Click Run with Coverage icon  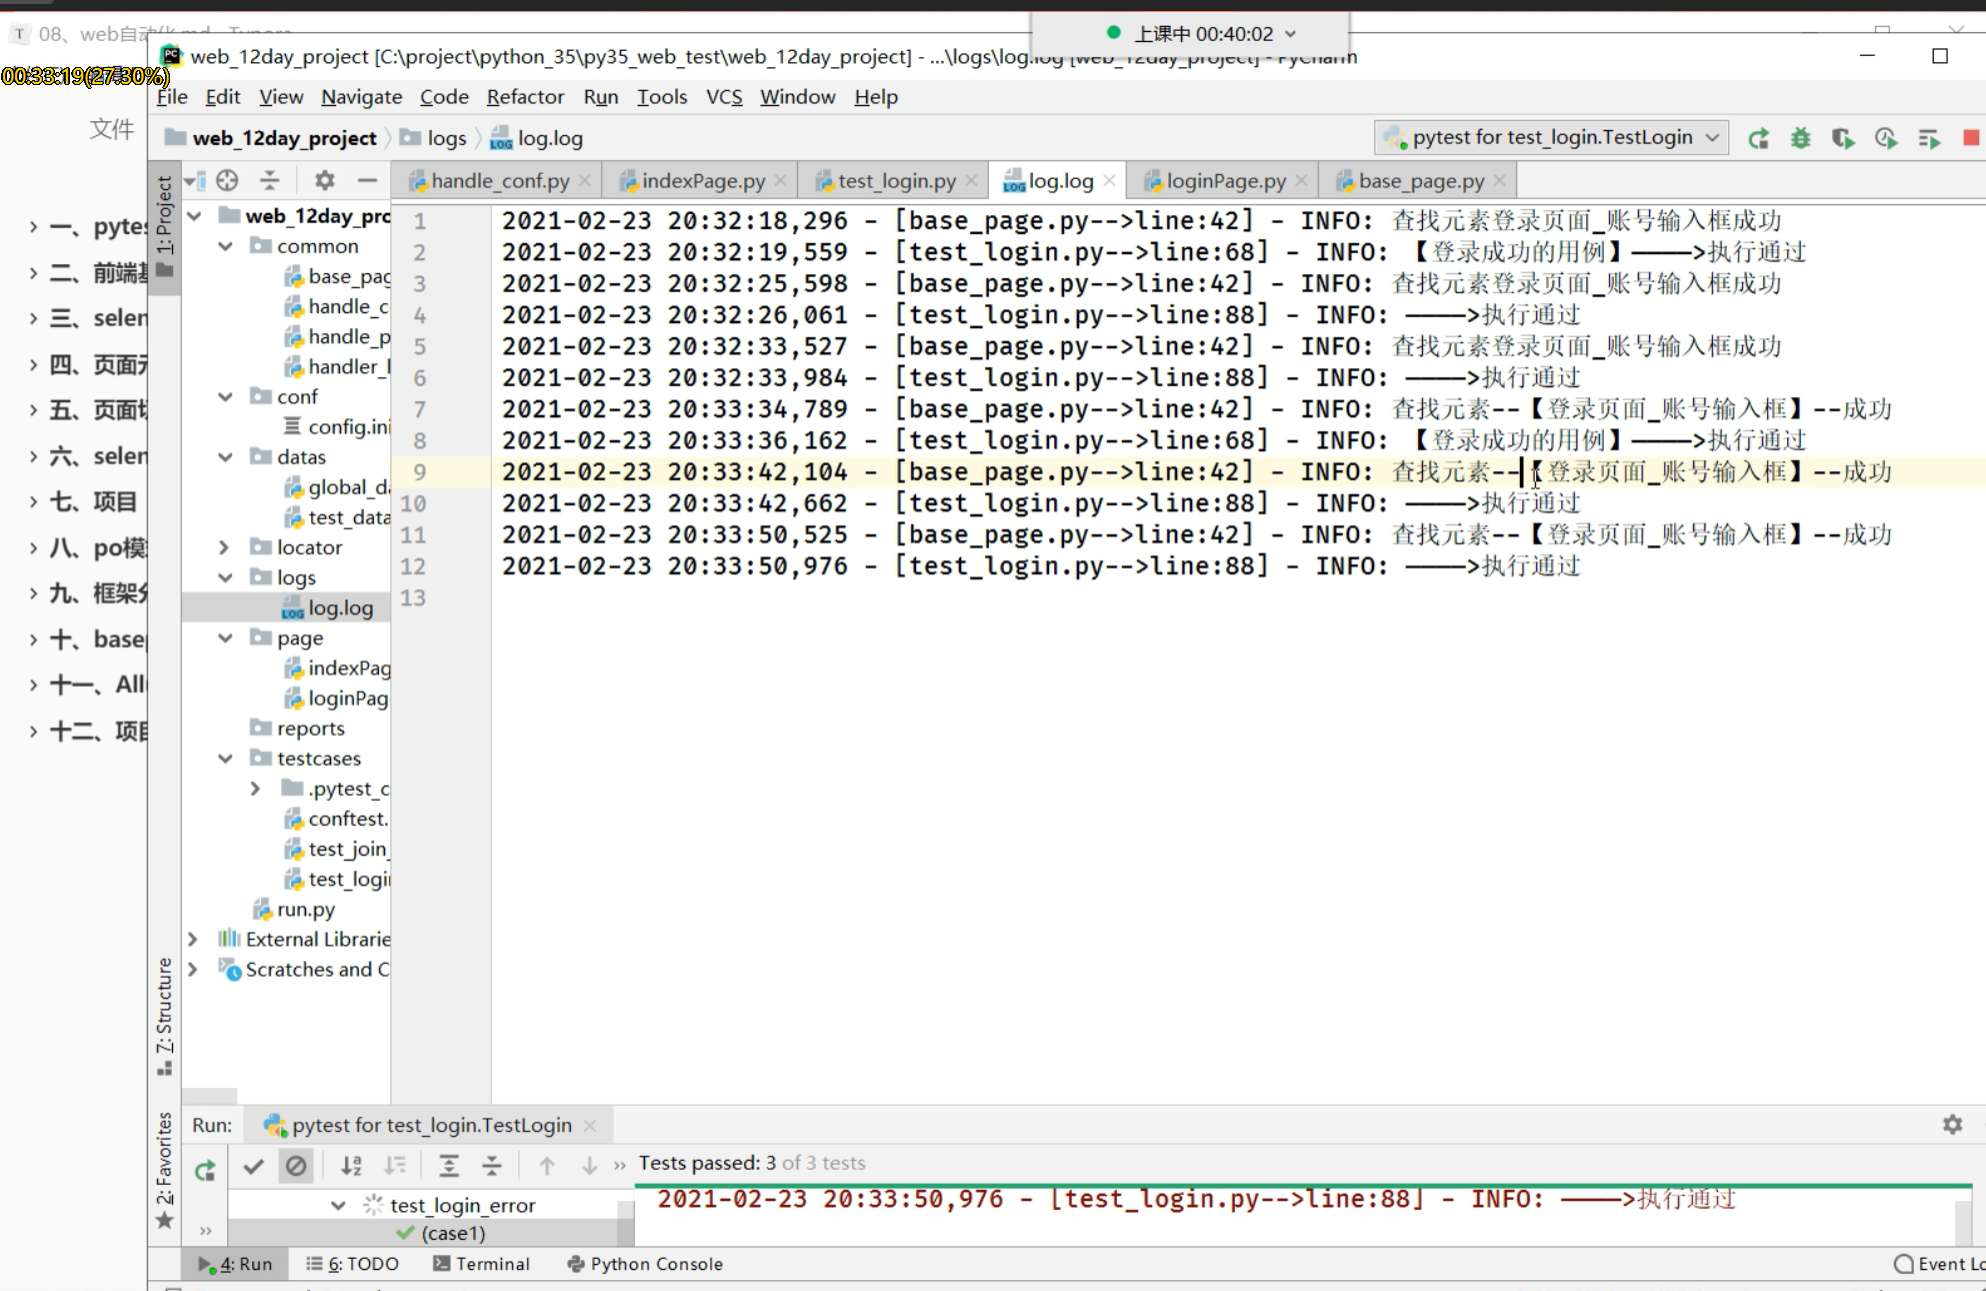(x=1843, y=139)
